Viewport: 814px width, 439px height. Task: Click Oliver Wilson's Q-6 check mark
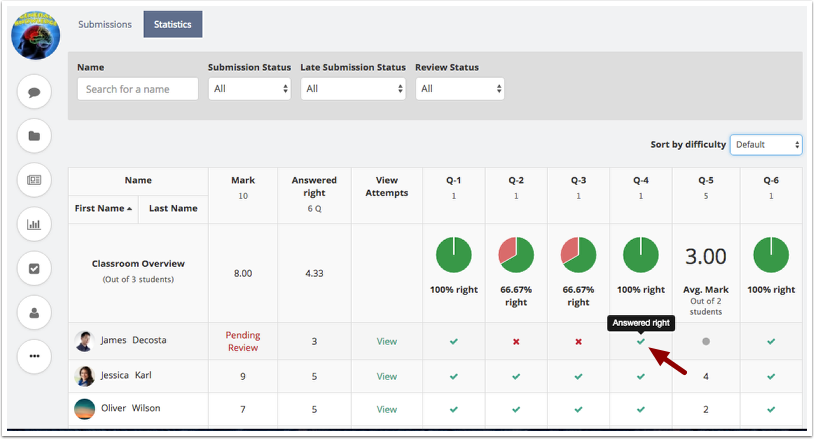tap(771, 409)
